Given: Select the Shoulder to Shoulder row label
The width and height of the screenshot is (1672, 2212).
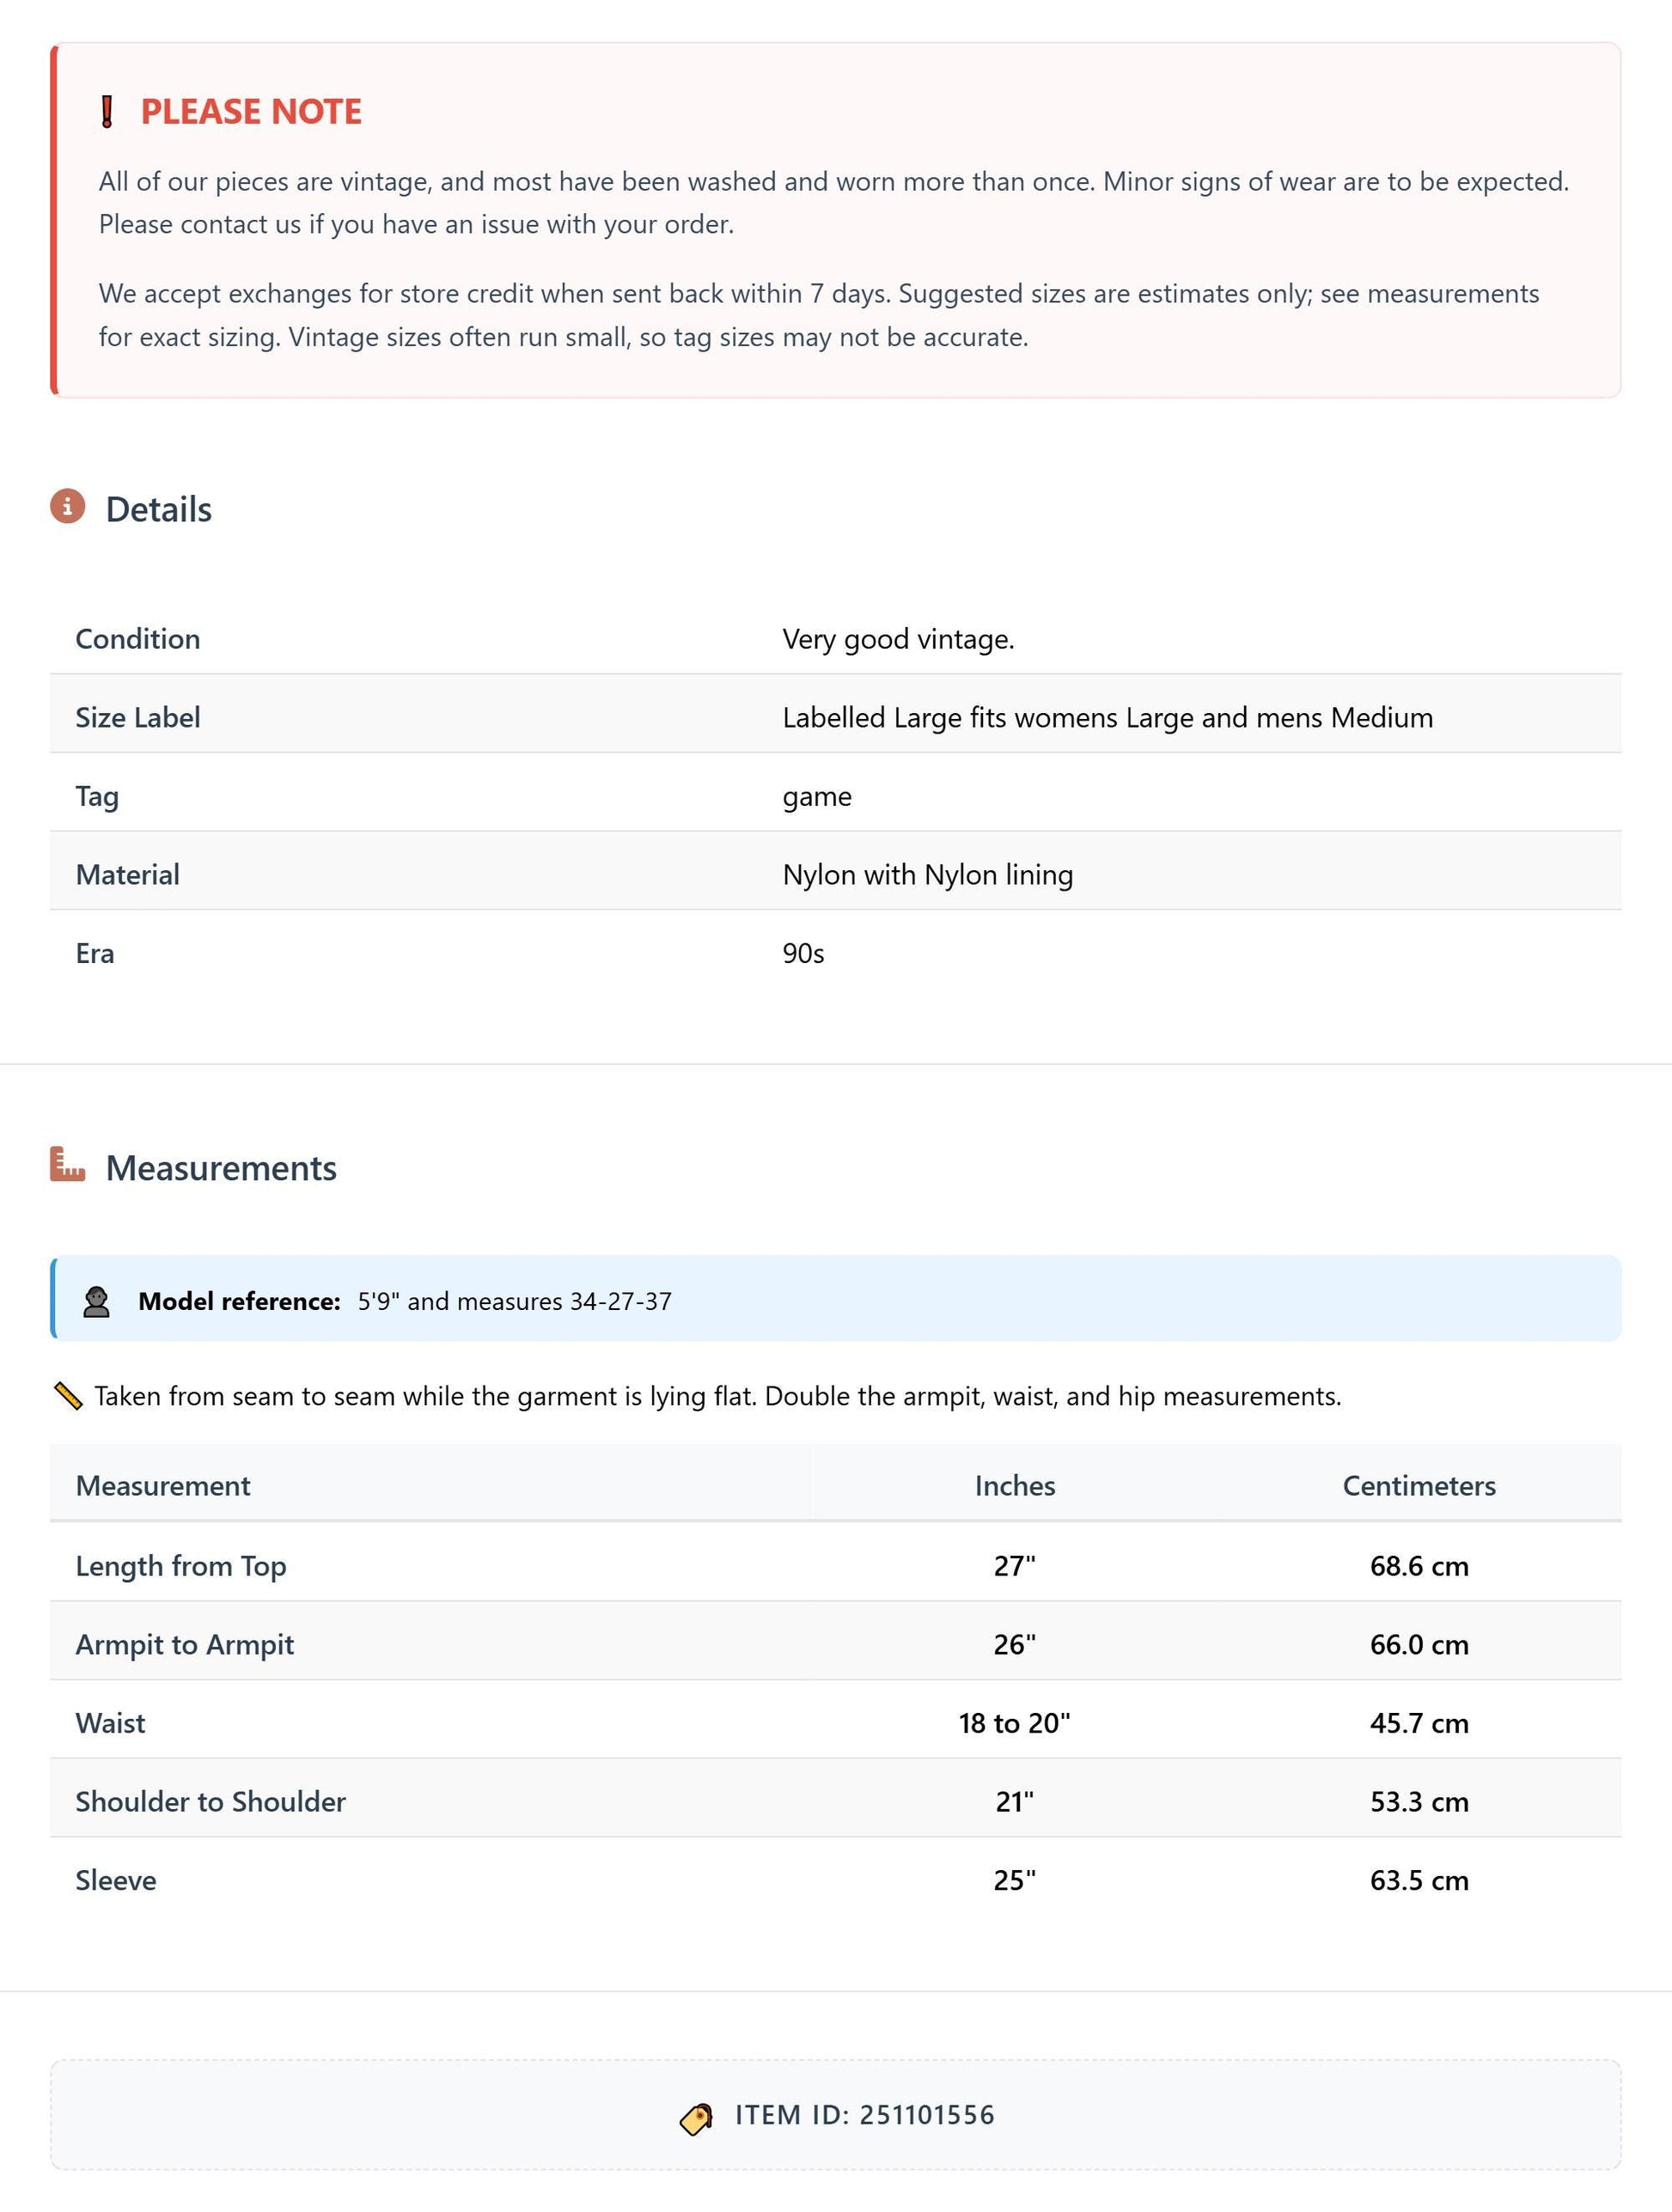Looking at the screenshot, I should coord(211,1802).
